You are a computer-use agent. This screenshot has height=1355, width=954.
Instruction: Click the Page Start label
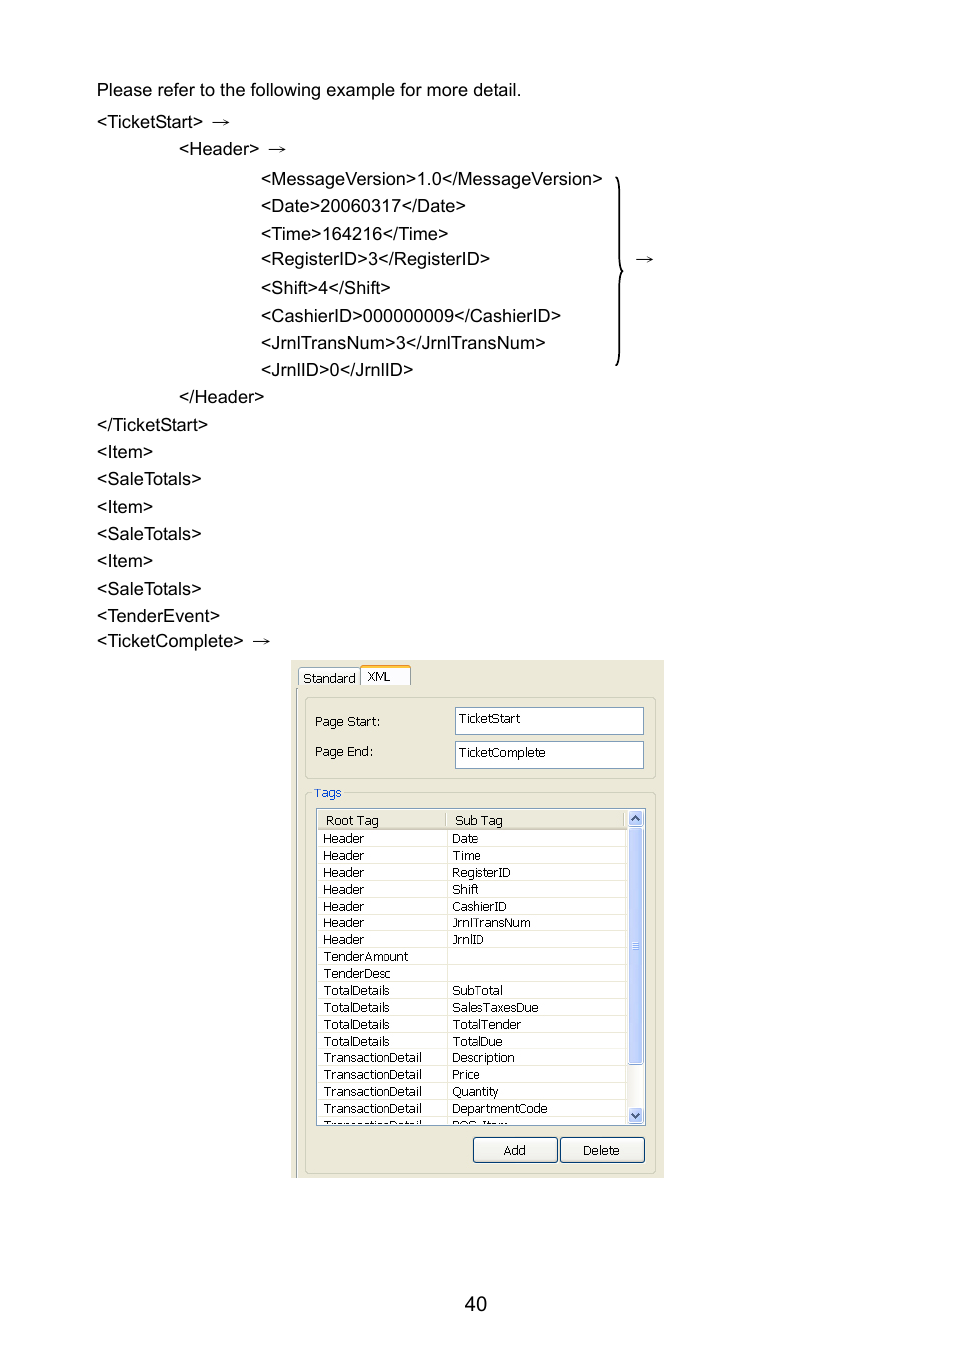point(347,722)
